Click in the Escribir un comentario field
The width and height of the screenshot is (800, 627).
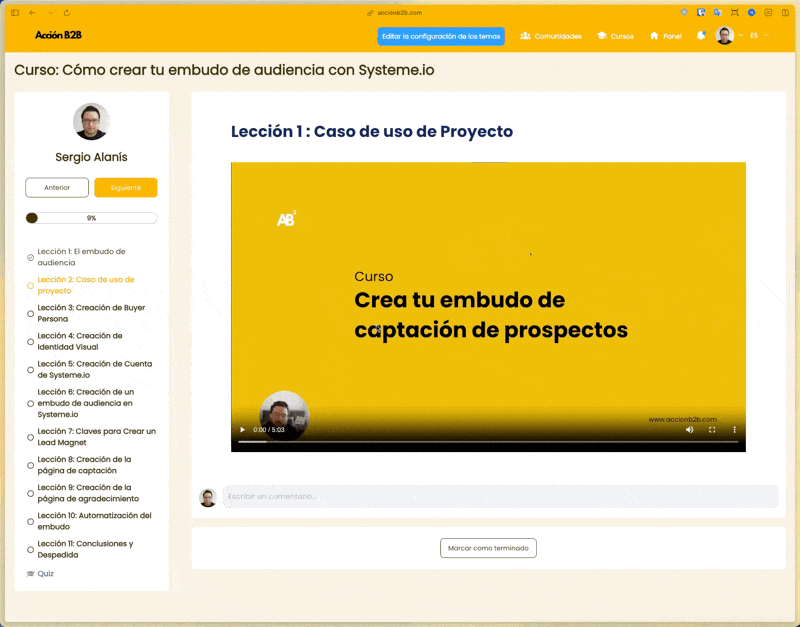[500, 496]
